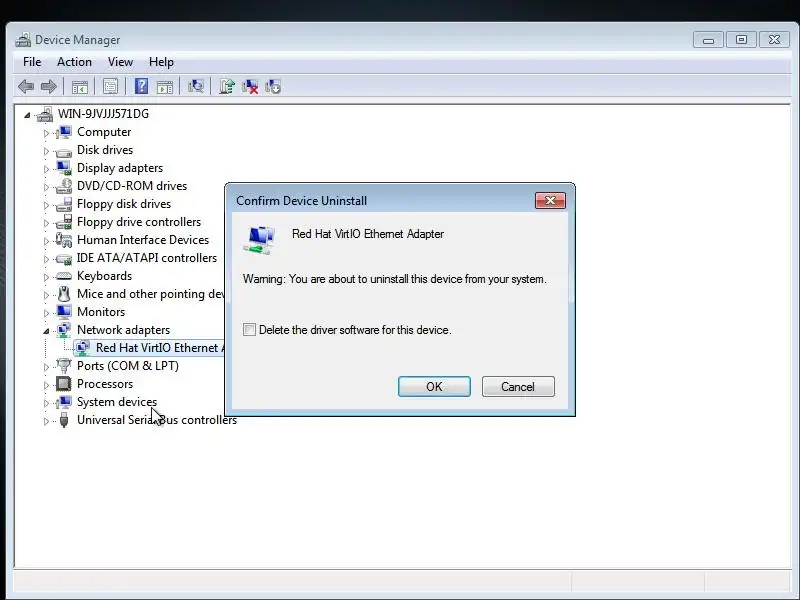Confirm uninstall with the OK button
Image resolution: width=800 pixels, height=600 pixels.
pyautogui.click(x=434, y=387)
